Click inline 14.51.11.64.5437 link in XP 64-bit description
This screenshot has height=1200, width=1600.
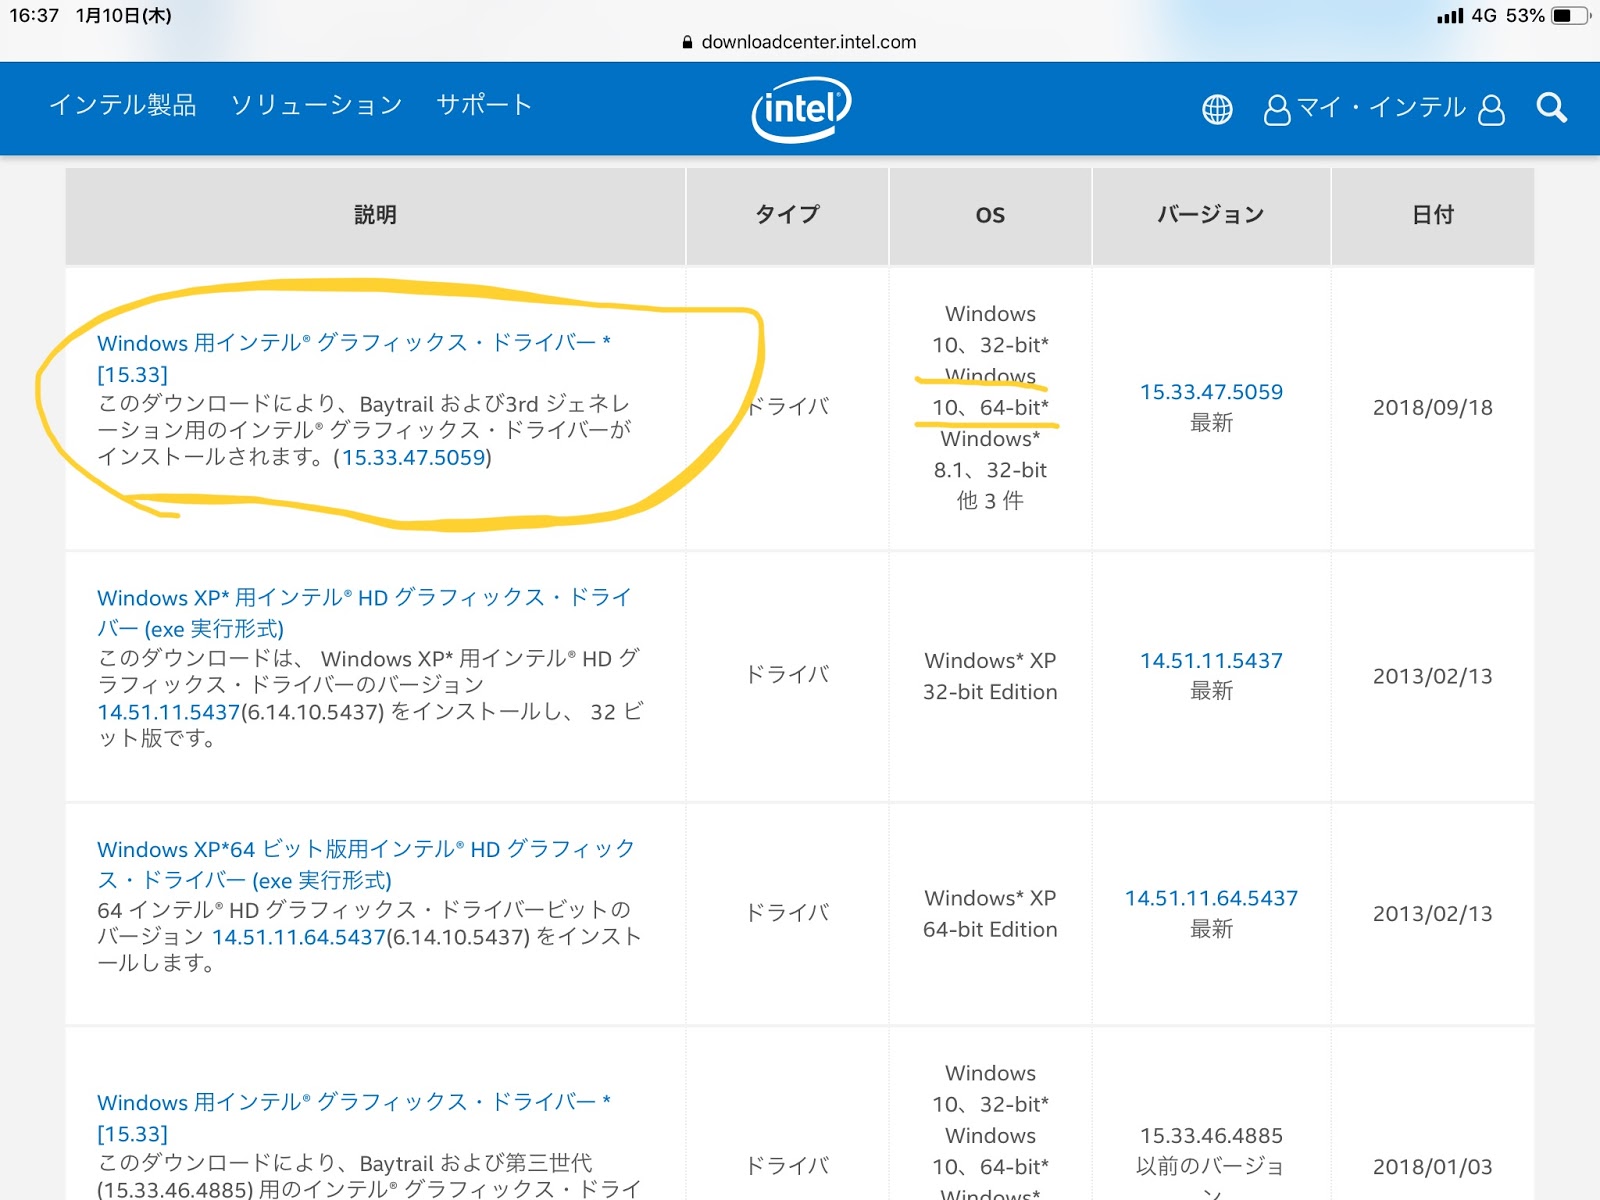coord(299,937)
